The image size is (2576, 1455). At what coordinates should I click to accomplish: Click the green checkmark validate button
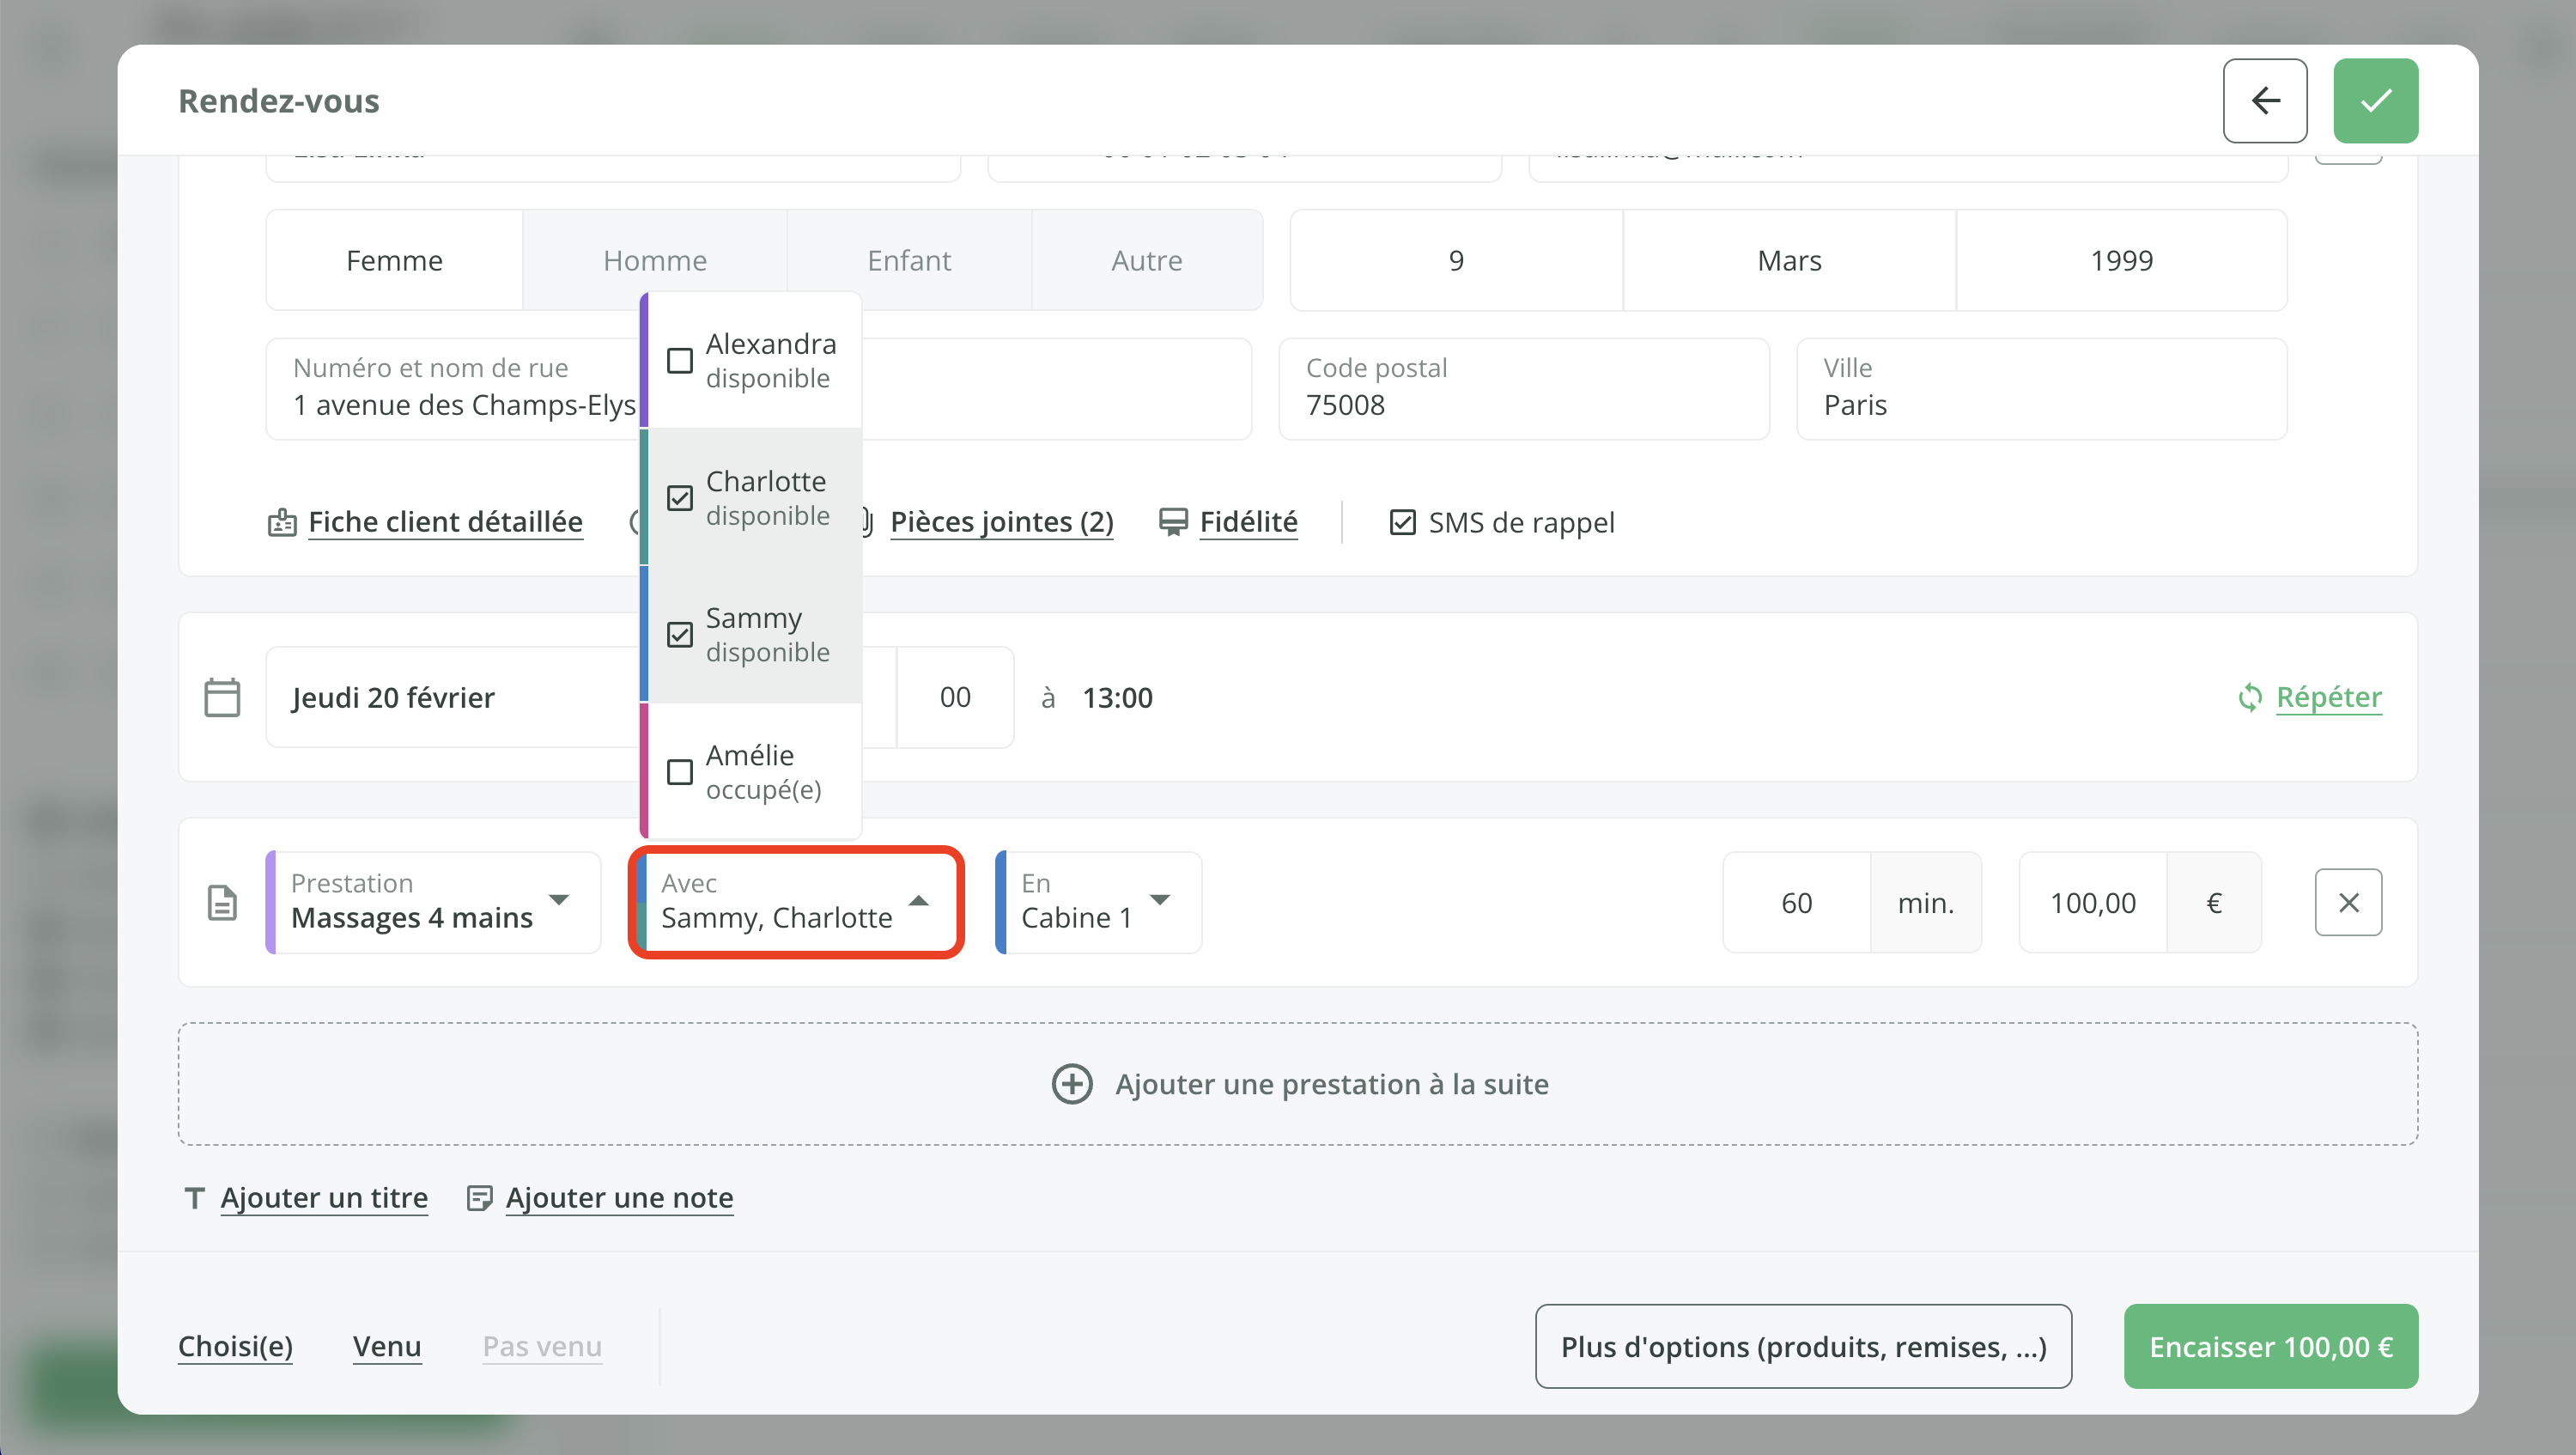coord(2375,101)
